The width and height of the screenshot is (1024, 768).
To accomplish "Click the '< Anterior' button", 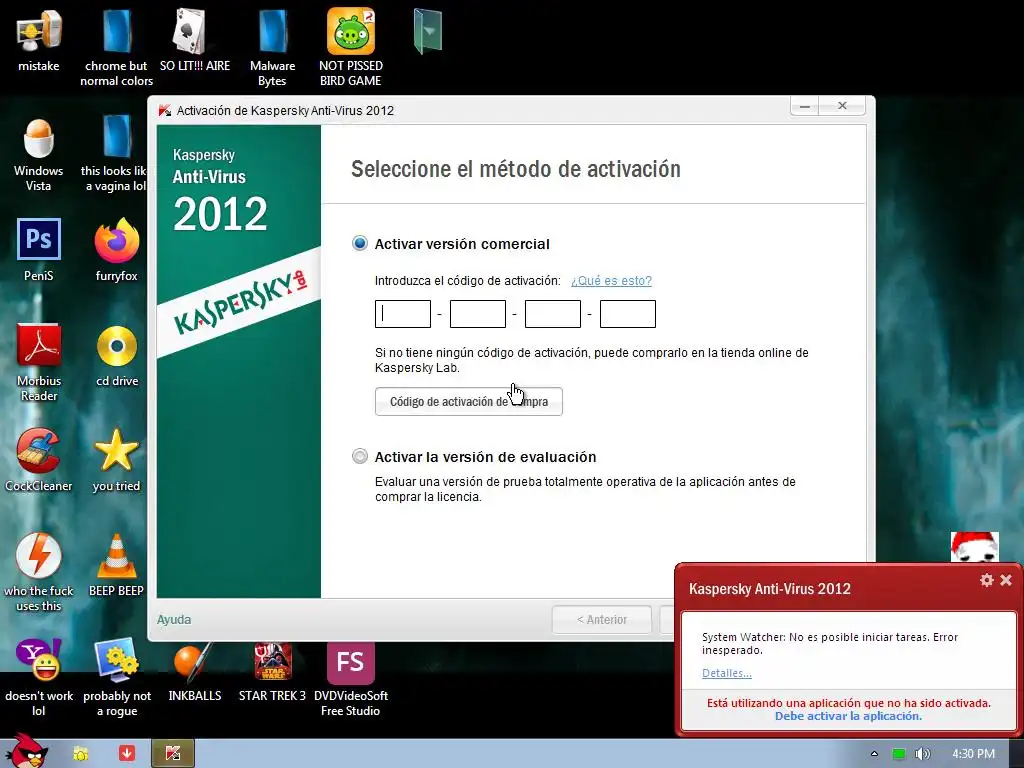I will pos(601,619).
